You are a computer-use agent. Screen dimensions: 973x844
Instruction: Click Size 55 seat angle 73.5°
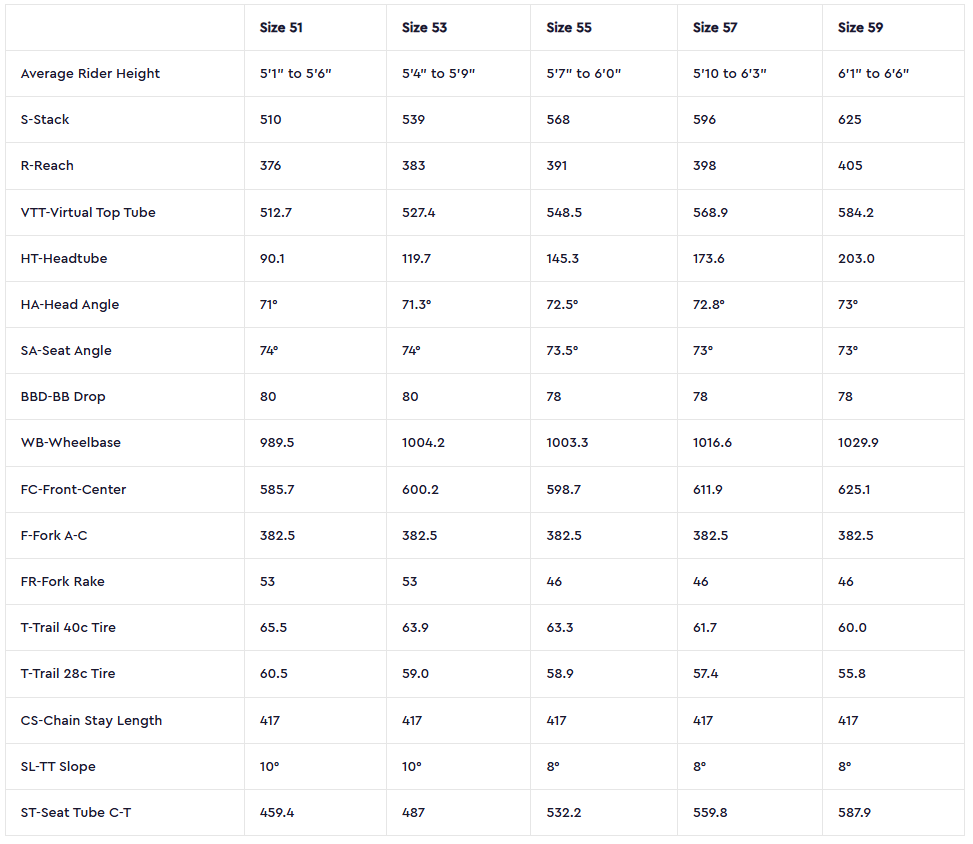(x=562, y=351)
